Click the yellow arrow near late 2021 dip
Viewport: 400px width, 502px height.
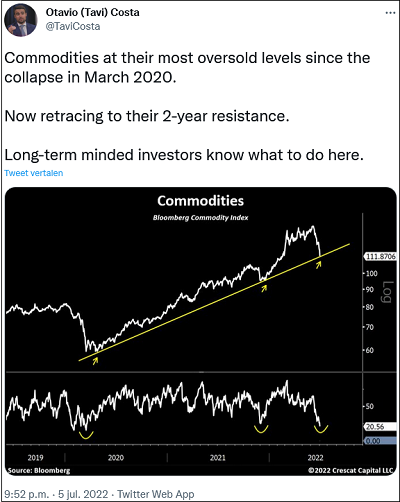tap(264, 289)
